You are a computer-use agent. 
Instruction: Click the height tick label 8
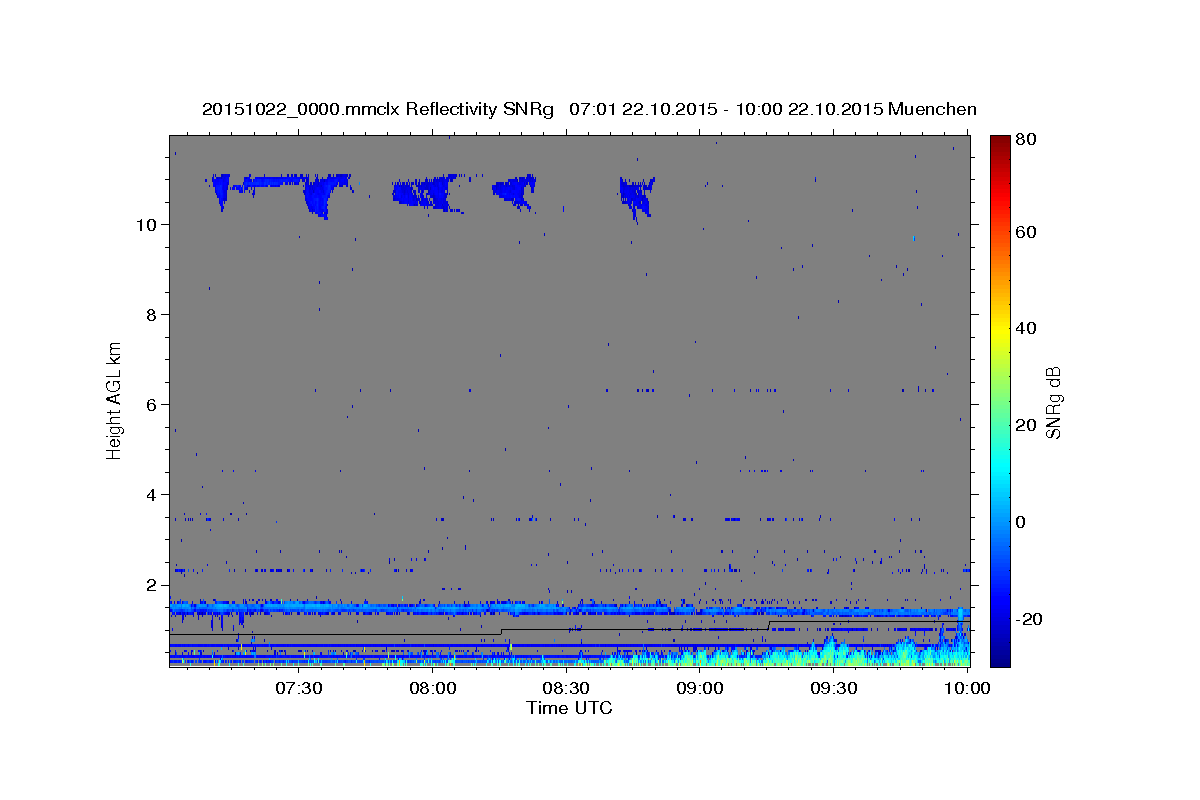point(151,314)
